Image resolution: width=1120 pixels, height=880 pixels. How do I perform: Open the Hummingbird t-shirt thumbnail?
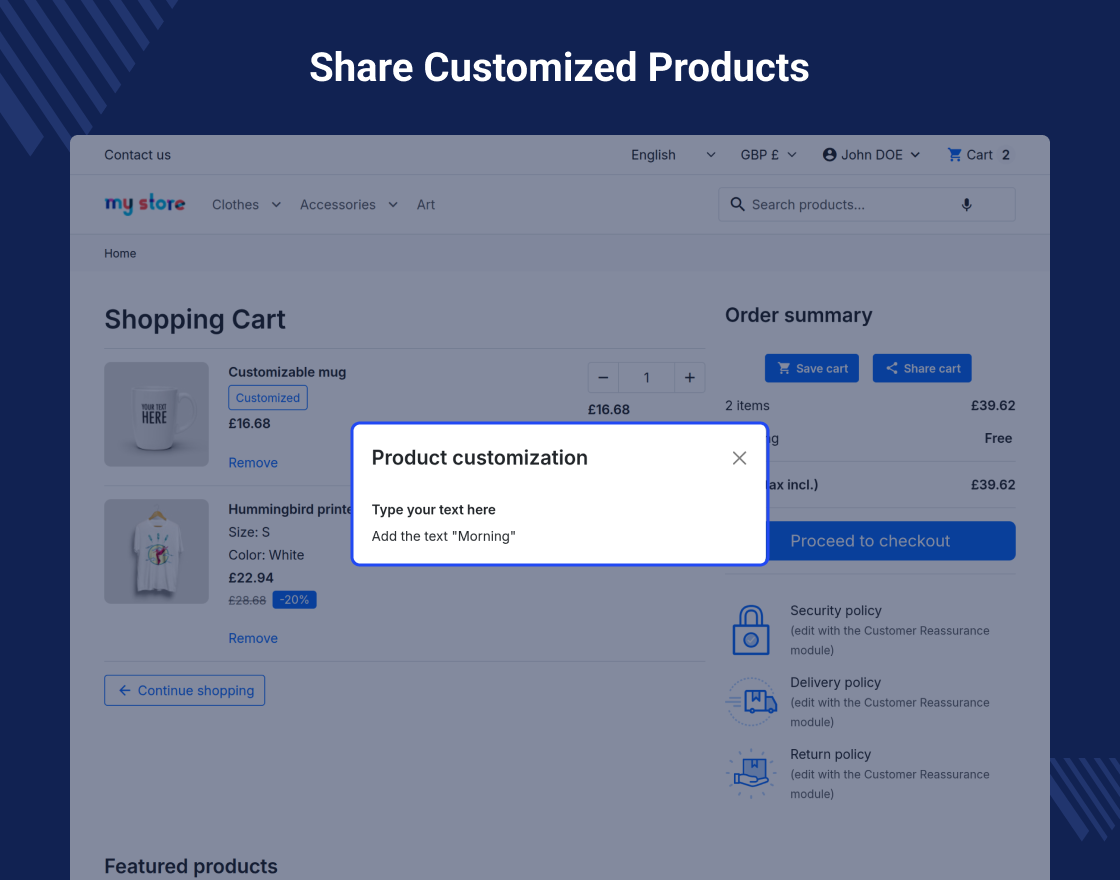tap(156, 551)
